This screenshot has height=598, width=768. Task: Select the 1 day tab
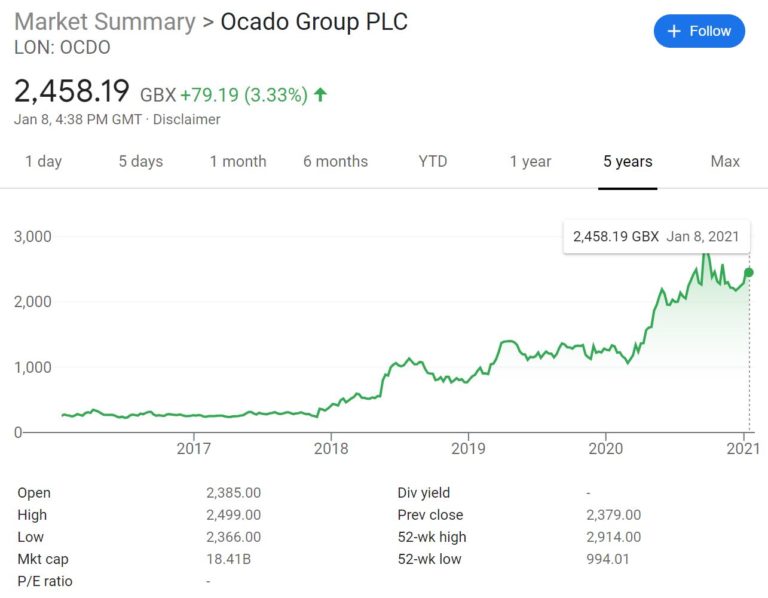tap(44, 162)
